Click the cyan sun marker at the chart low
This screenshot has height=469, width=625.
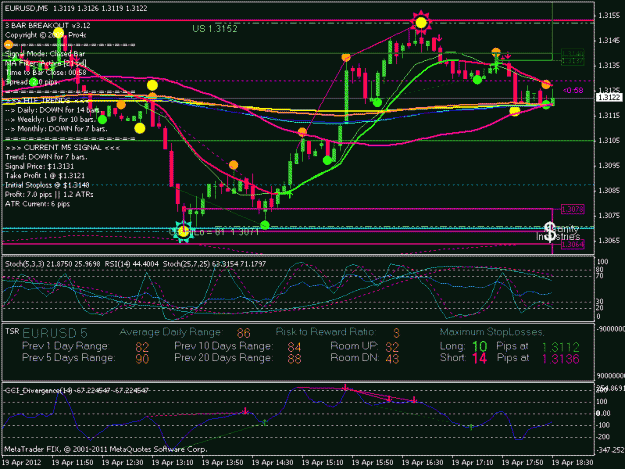pyautogui.click(x=183, y=232)
